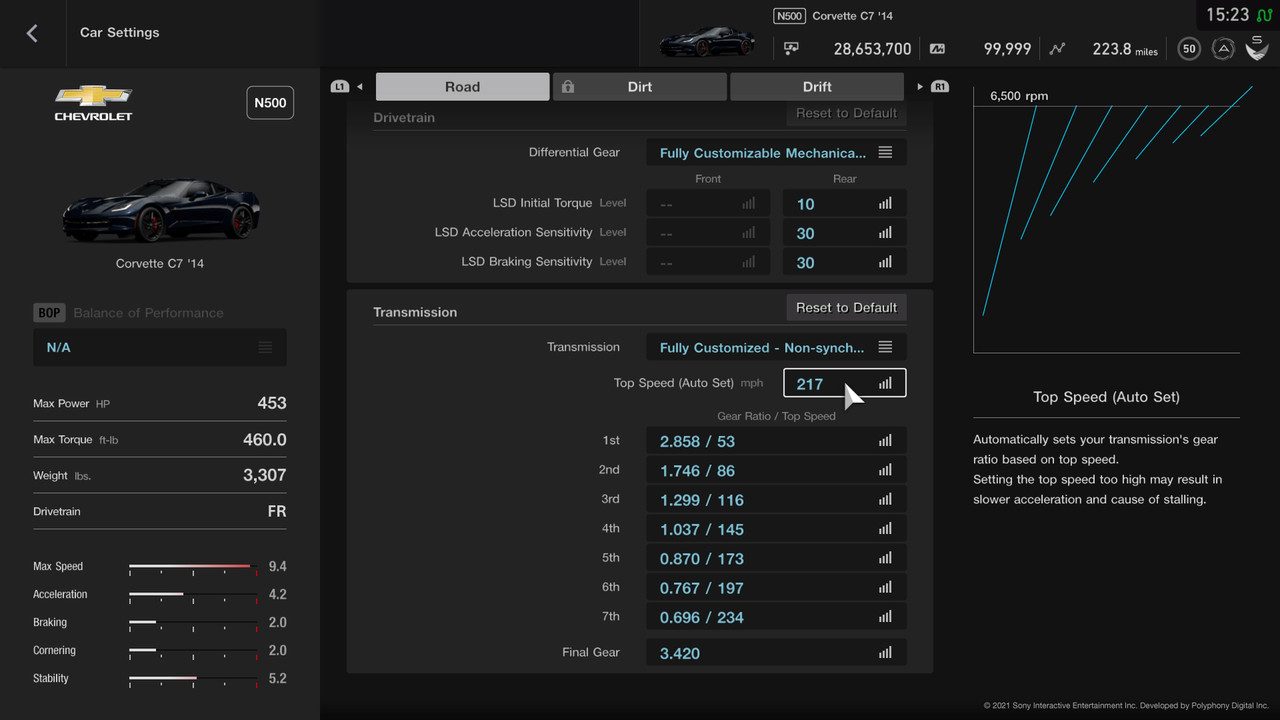This screenshot has height=720, width=1280.
Task: Open the Differential Gear dropdown
Action: [776, 153]
